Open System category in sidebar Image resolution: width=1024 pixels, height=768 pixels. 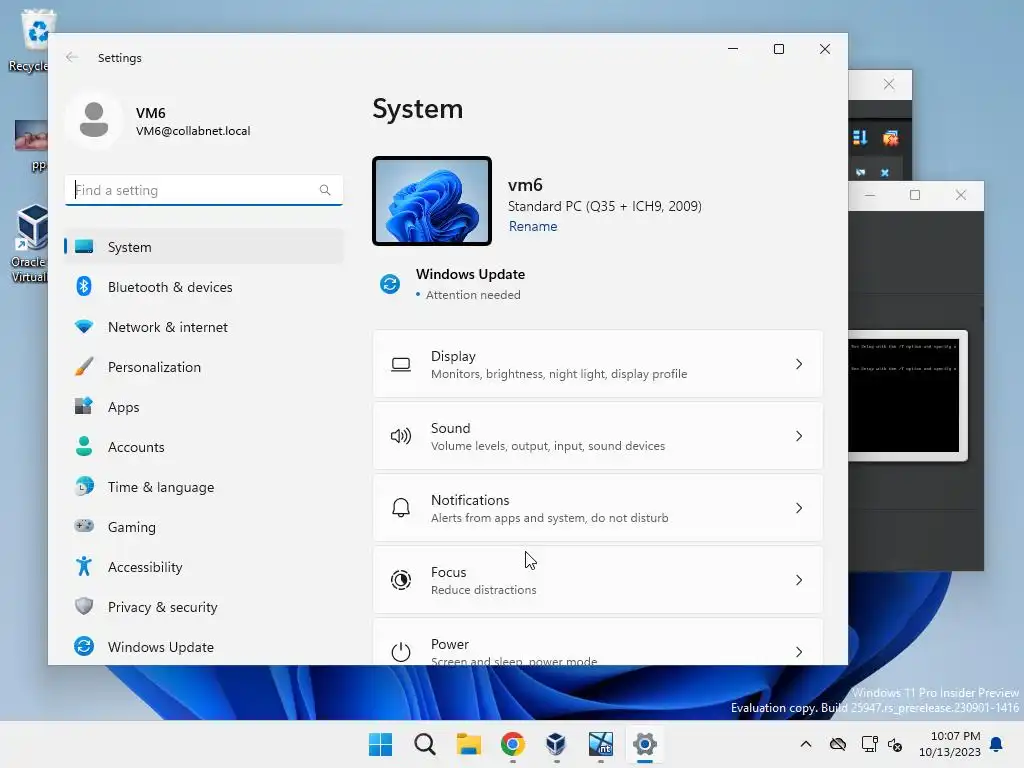tap(204, 247)
